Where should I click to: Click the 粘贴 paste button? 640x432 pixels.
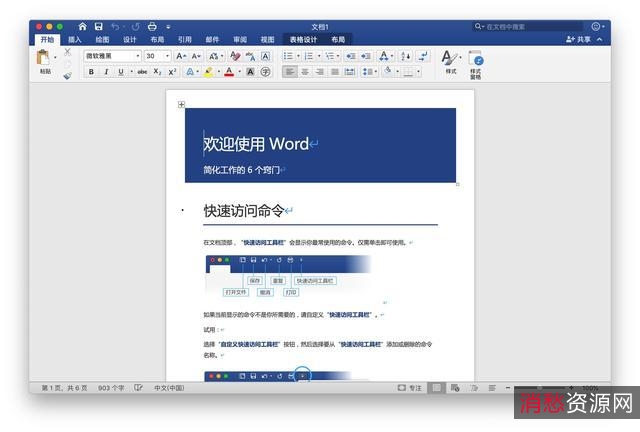point(45,62)
